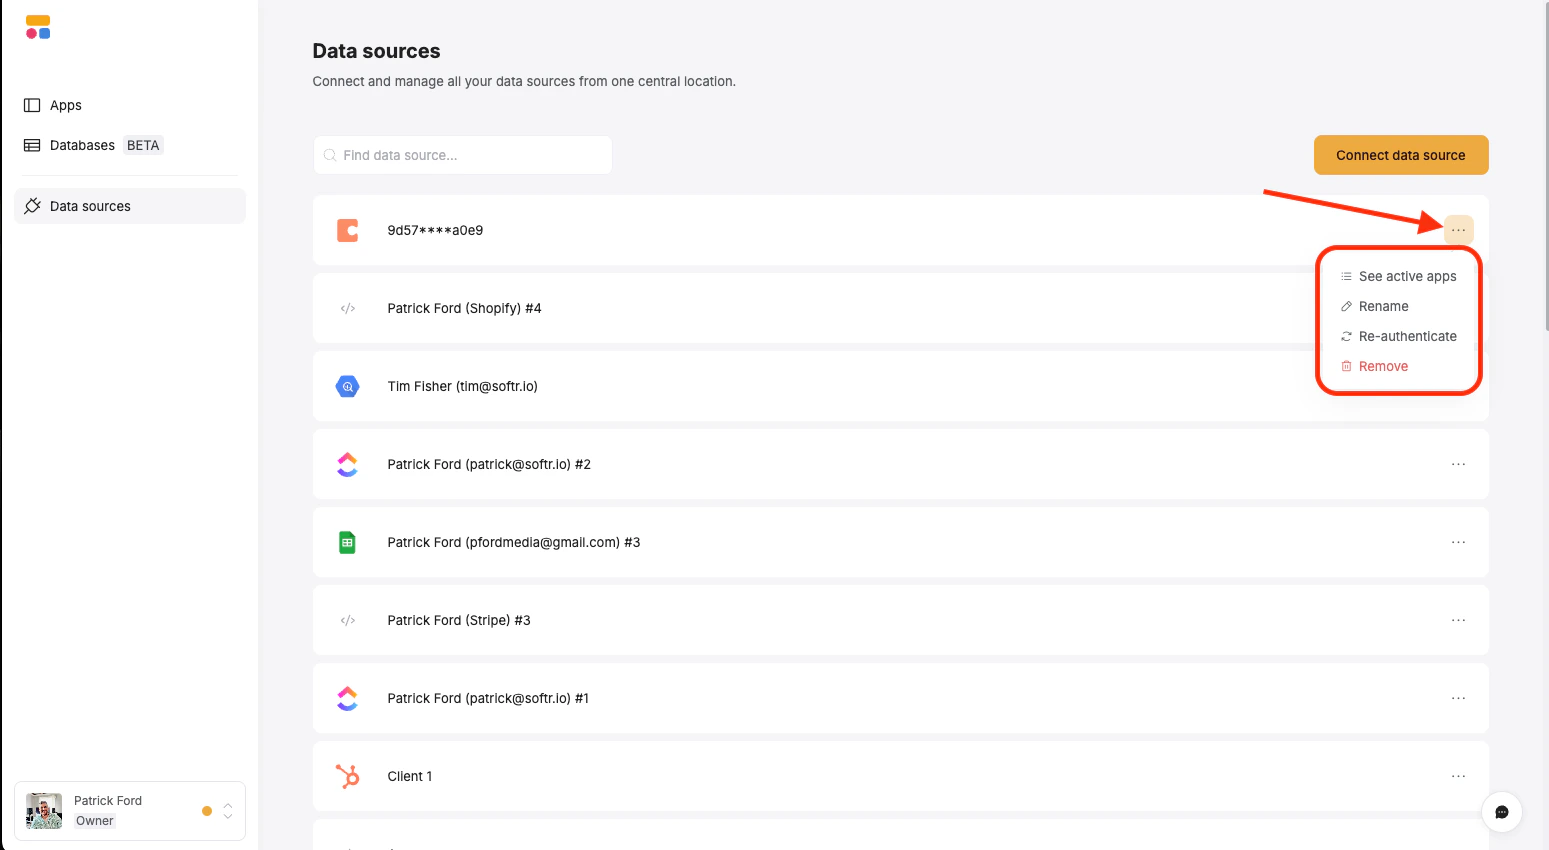
Task: Open options menu for Patrick Ford (Stripe) #3
Action: pyautogui.click(x=1458, y=620)
